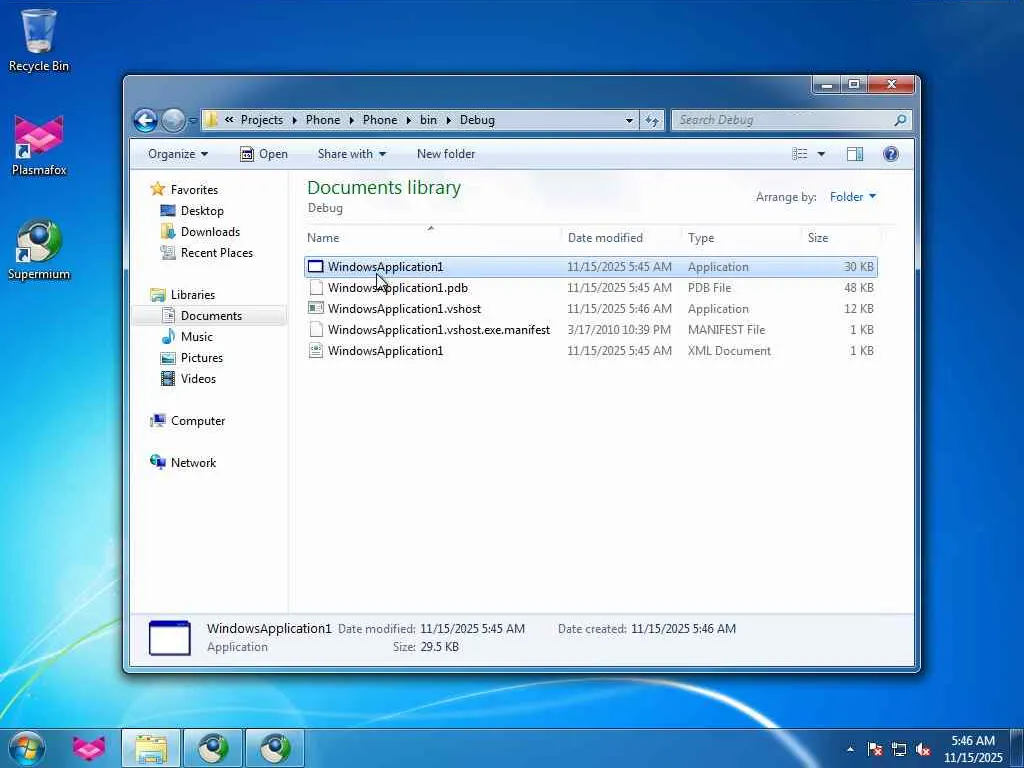
Task: Click the refresh button beside address bar
Action: click(652, 120)
